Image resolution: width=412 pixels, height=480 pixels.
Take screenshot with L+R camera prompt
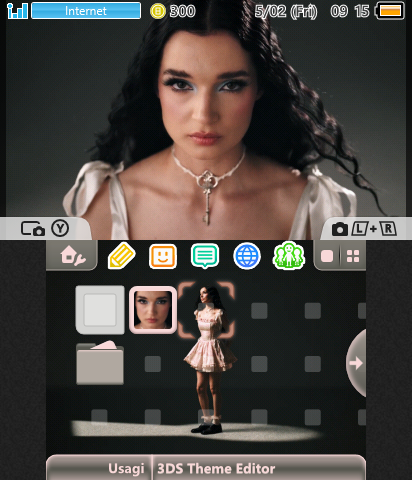pos(364,229)
